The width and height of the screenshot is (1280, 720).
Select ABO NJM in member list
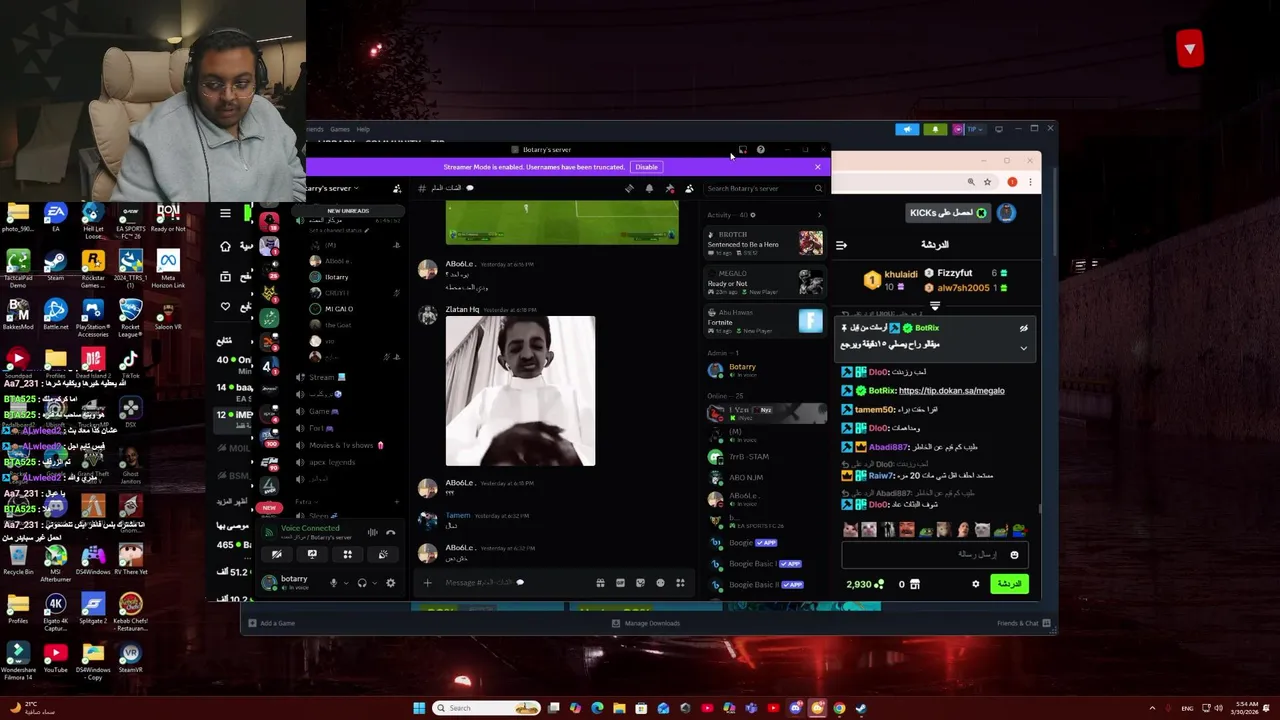pyautogui.click(x=765, y=478)
